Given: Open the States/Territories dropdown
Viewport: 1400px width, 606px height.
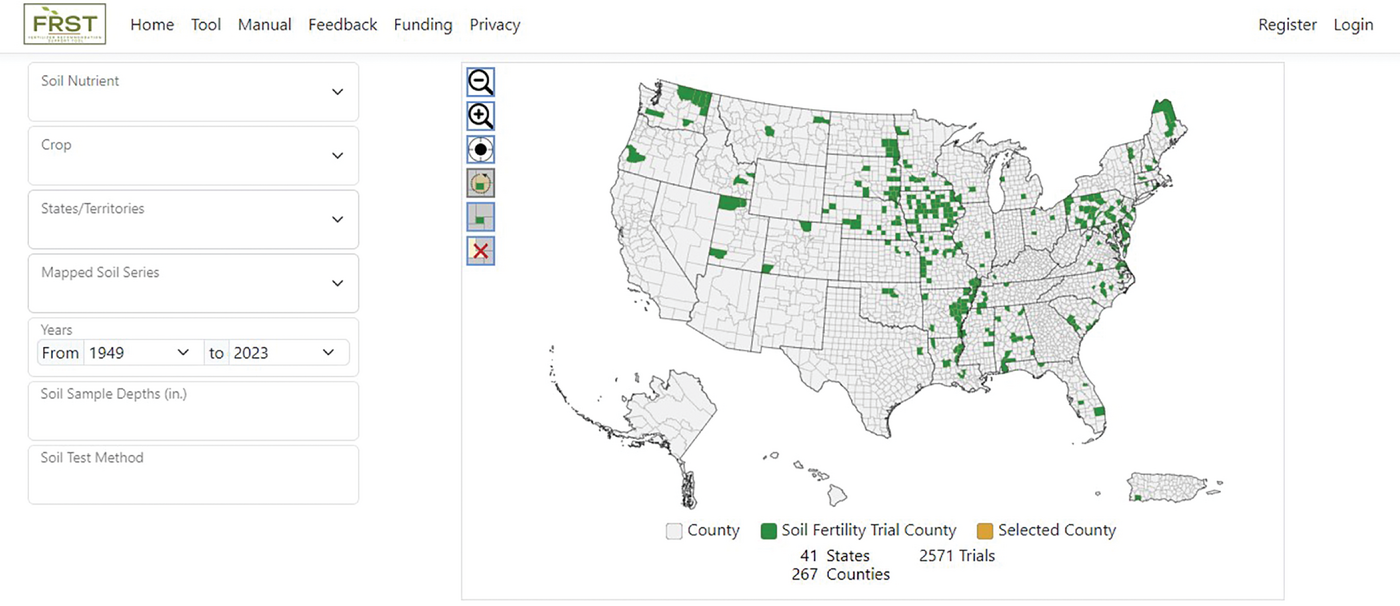Looking at the screenshot, I should tap(193, 219).
